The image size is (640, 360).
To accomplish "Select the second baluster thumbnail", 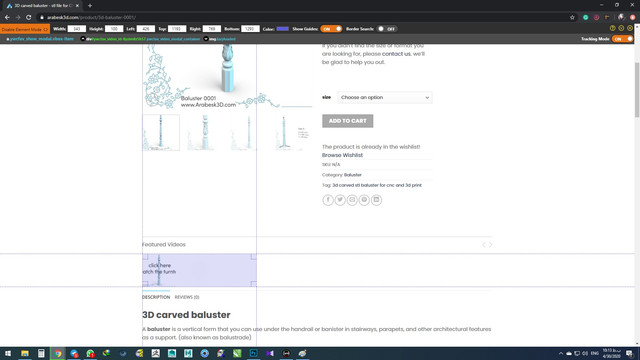I will pos(205,132).
